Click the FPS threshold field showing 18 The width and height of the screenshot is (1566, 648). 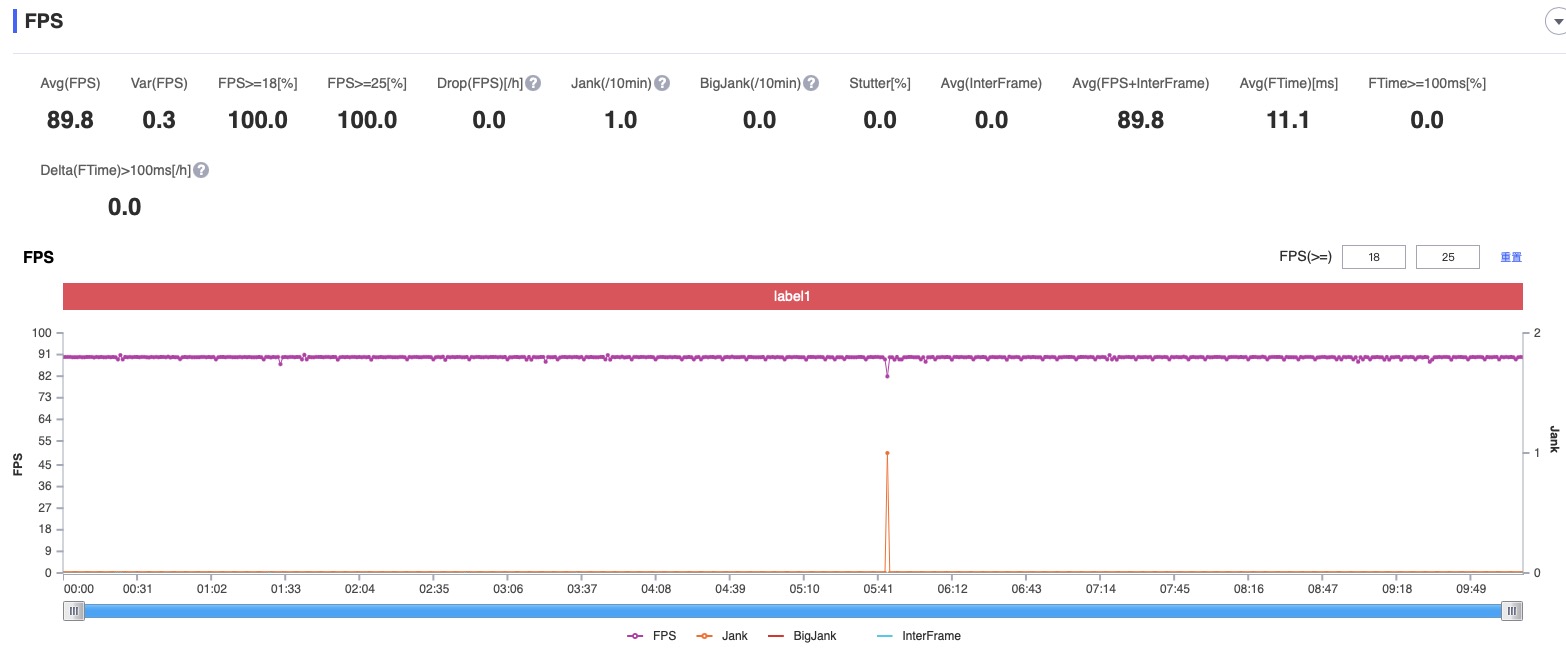click(x=1373, y=257)
